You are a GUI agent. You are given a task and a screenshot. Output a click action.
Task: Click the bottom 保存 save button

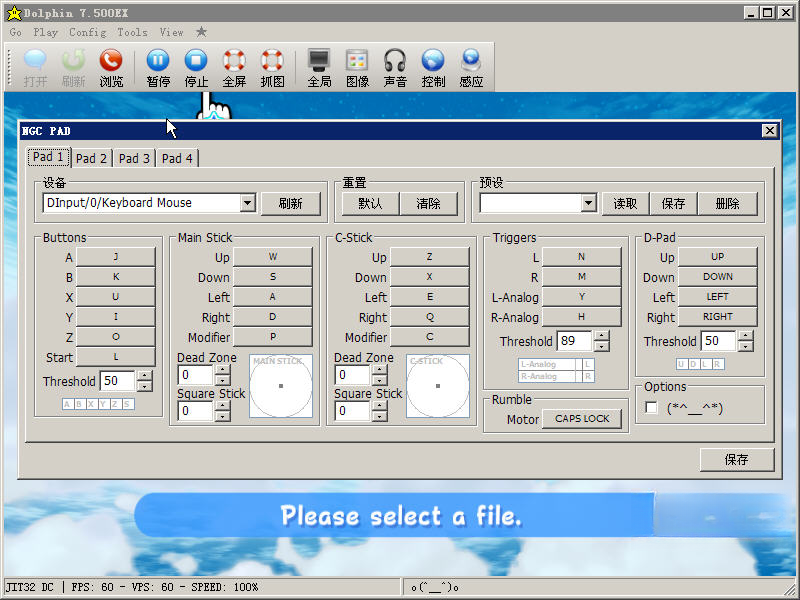737,459
